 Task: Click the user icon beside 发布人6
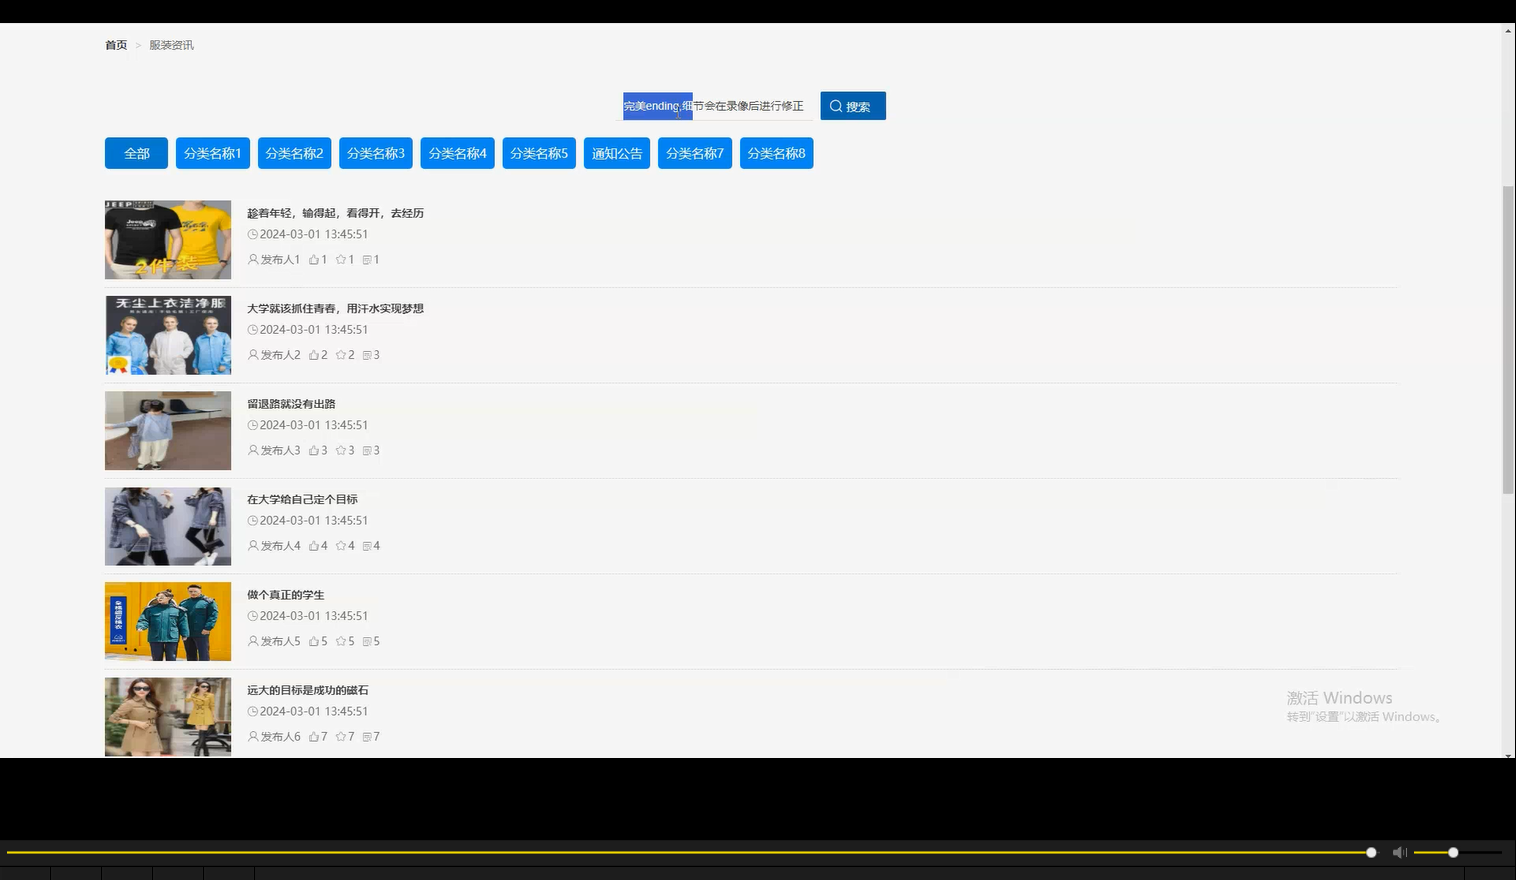(x=253, y=737)
